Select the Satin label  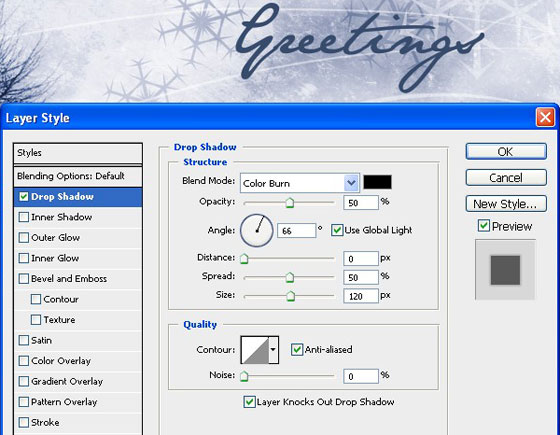click(x=41, y=340)
